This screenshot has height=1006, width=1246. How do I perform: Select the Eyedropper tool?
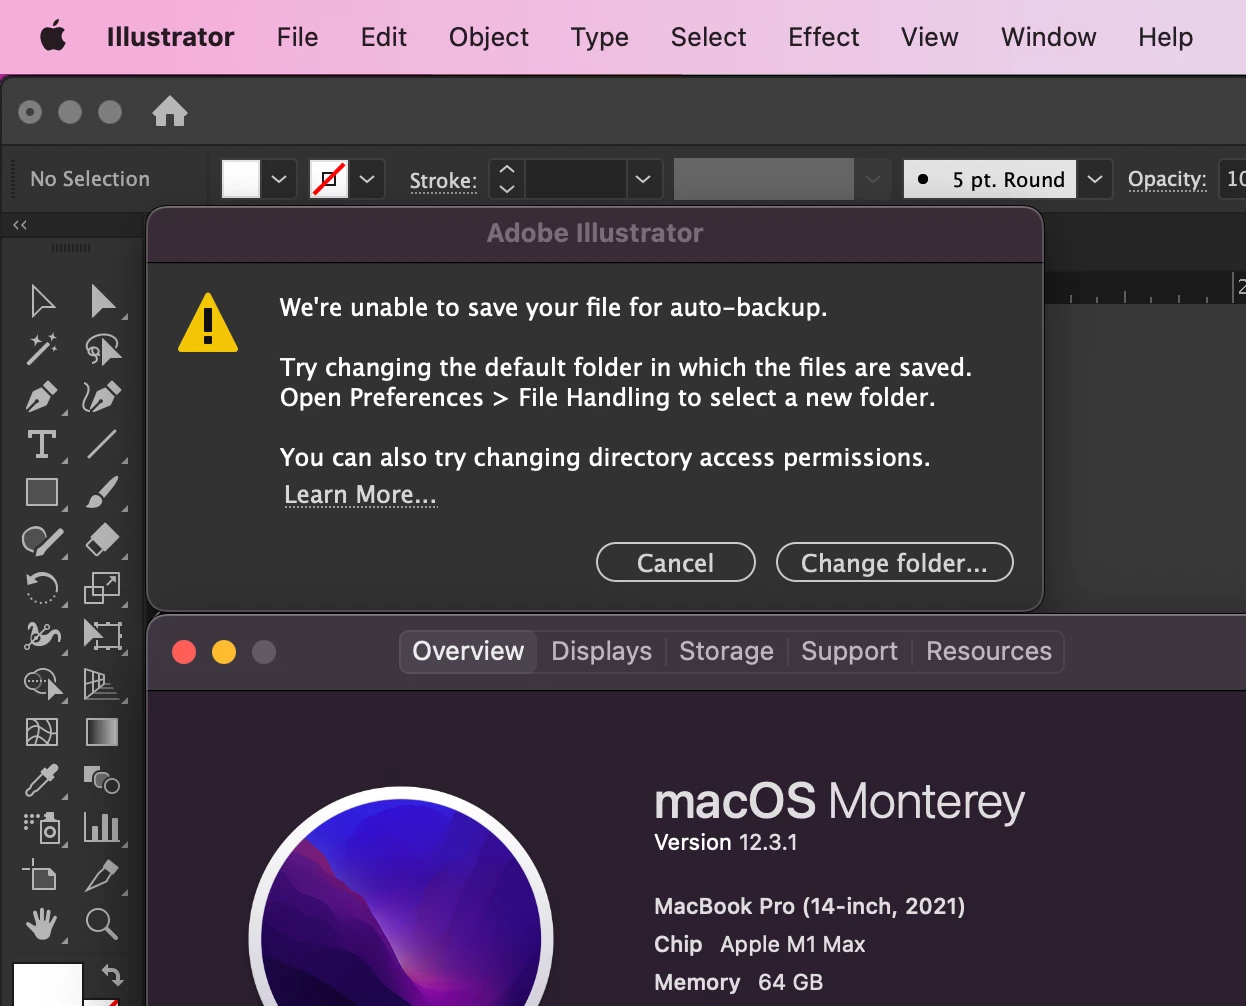42,780
